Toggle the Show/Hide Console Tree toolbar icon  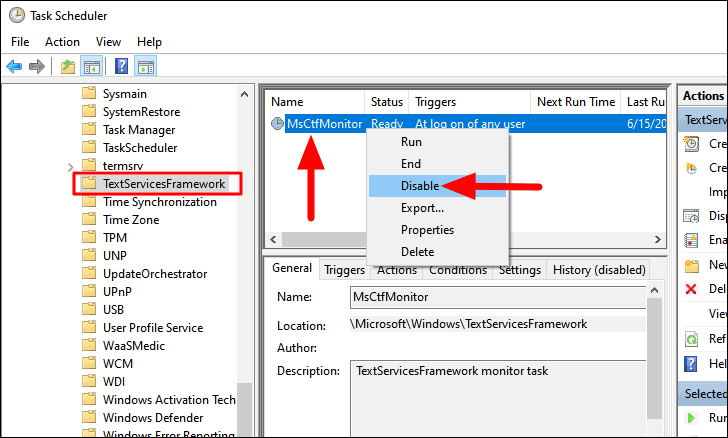pos(91,66)
